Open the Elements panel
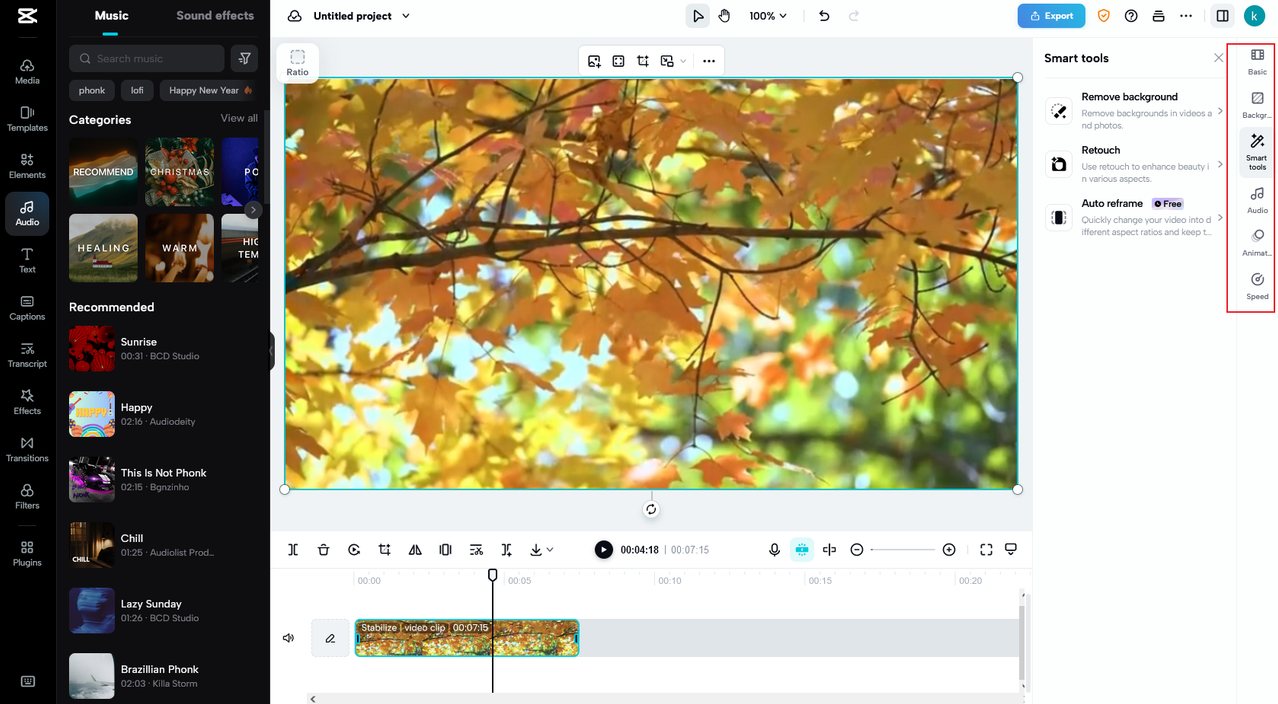 coord(27,166)
